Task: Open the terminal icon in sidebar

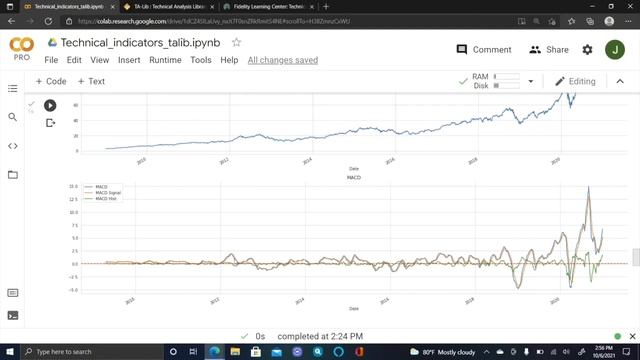Action: coord(13,315)
